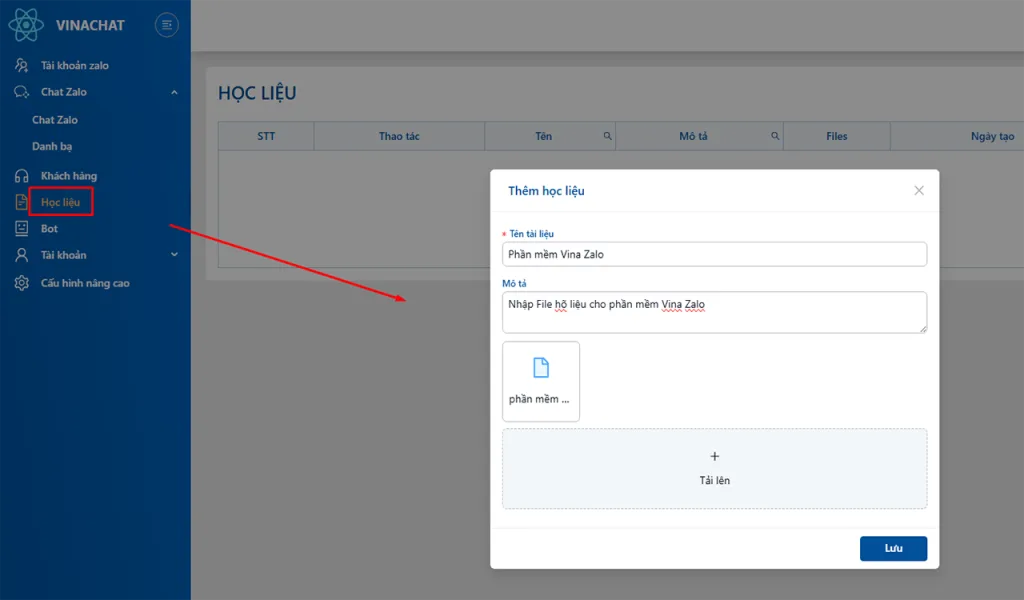This screenshot has height=600, width=1024.
Task: Collapse the Chat Zalo submenu chevron
Action: 174,92
